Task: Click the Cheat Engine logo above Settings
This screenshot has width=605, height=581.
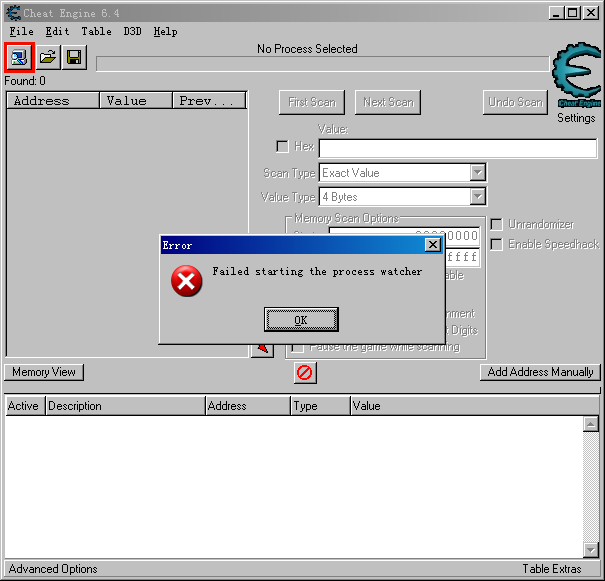Action: point(576,76)
